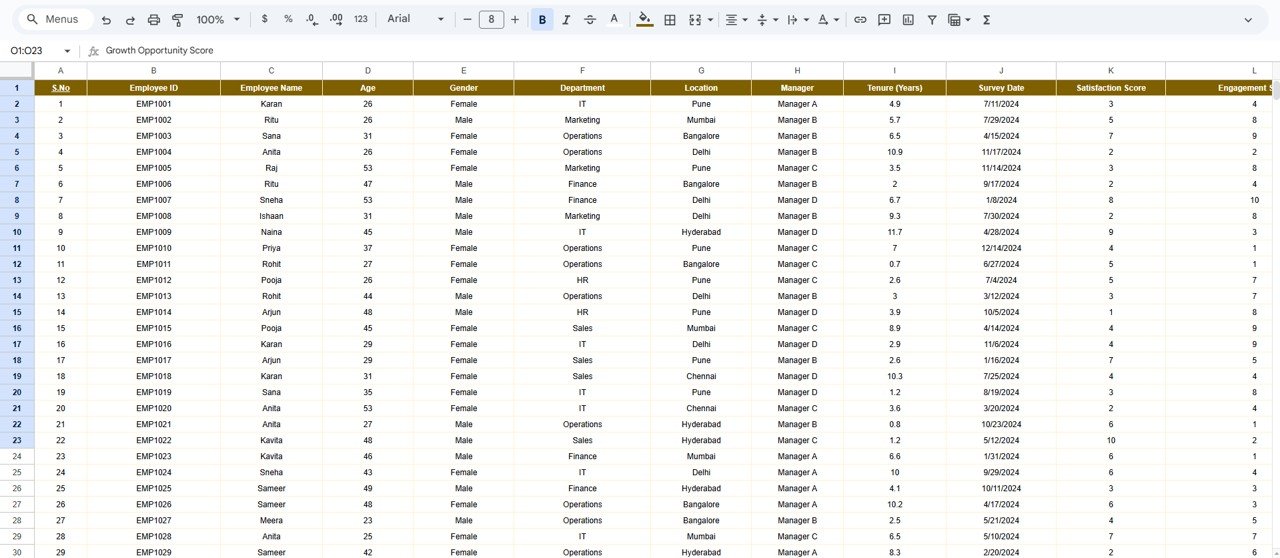Expand filter views dropdown arrow

(968, 19)
